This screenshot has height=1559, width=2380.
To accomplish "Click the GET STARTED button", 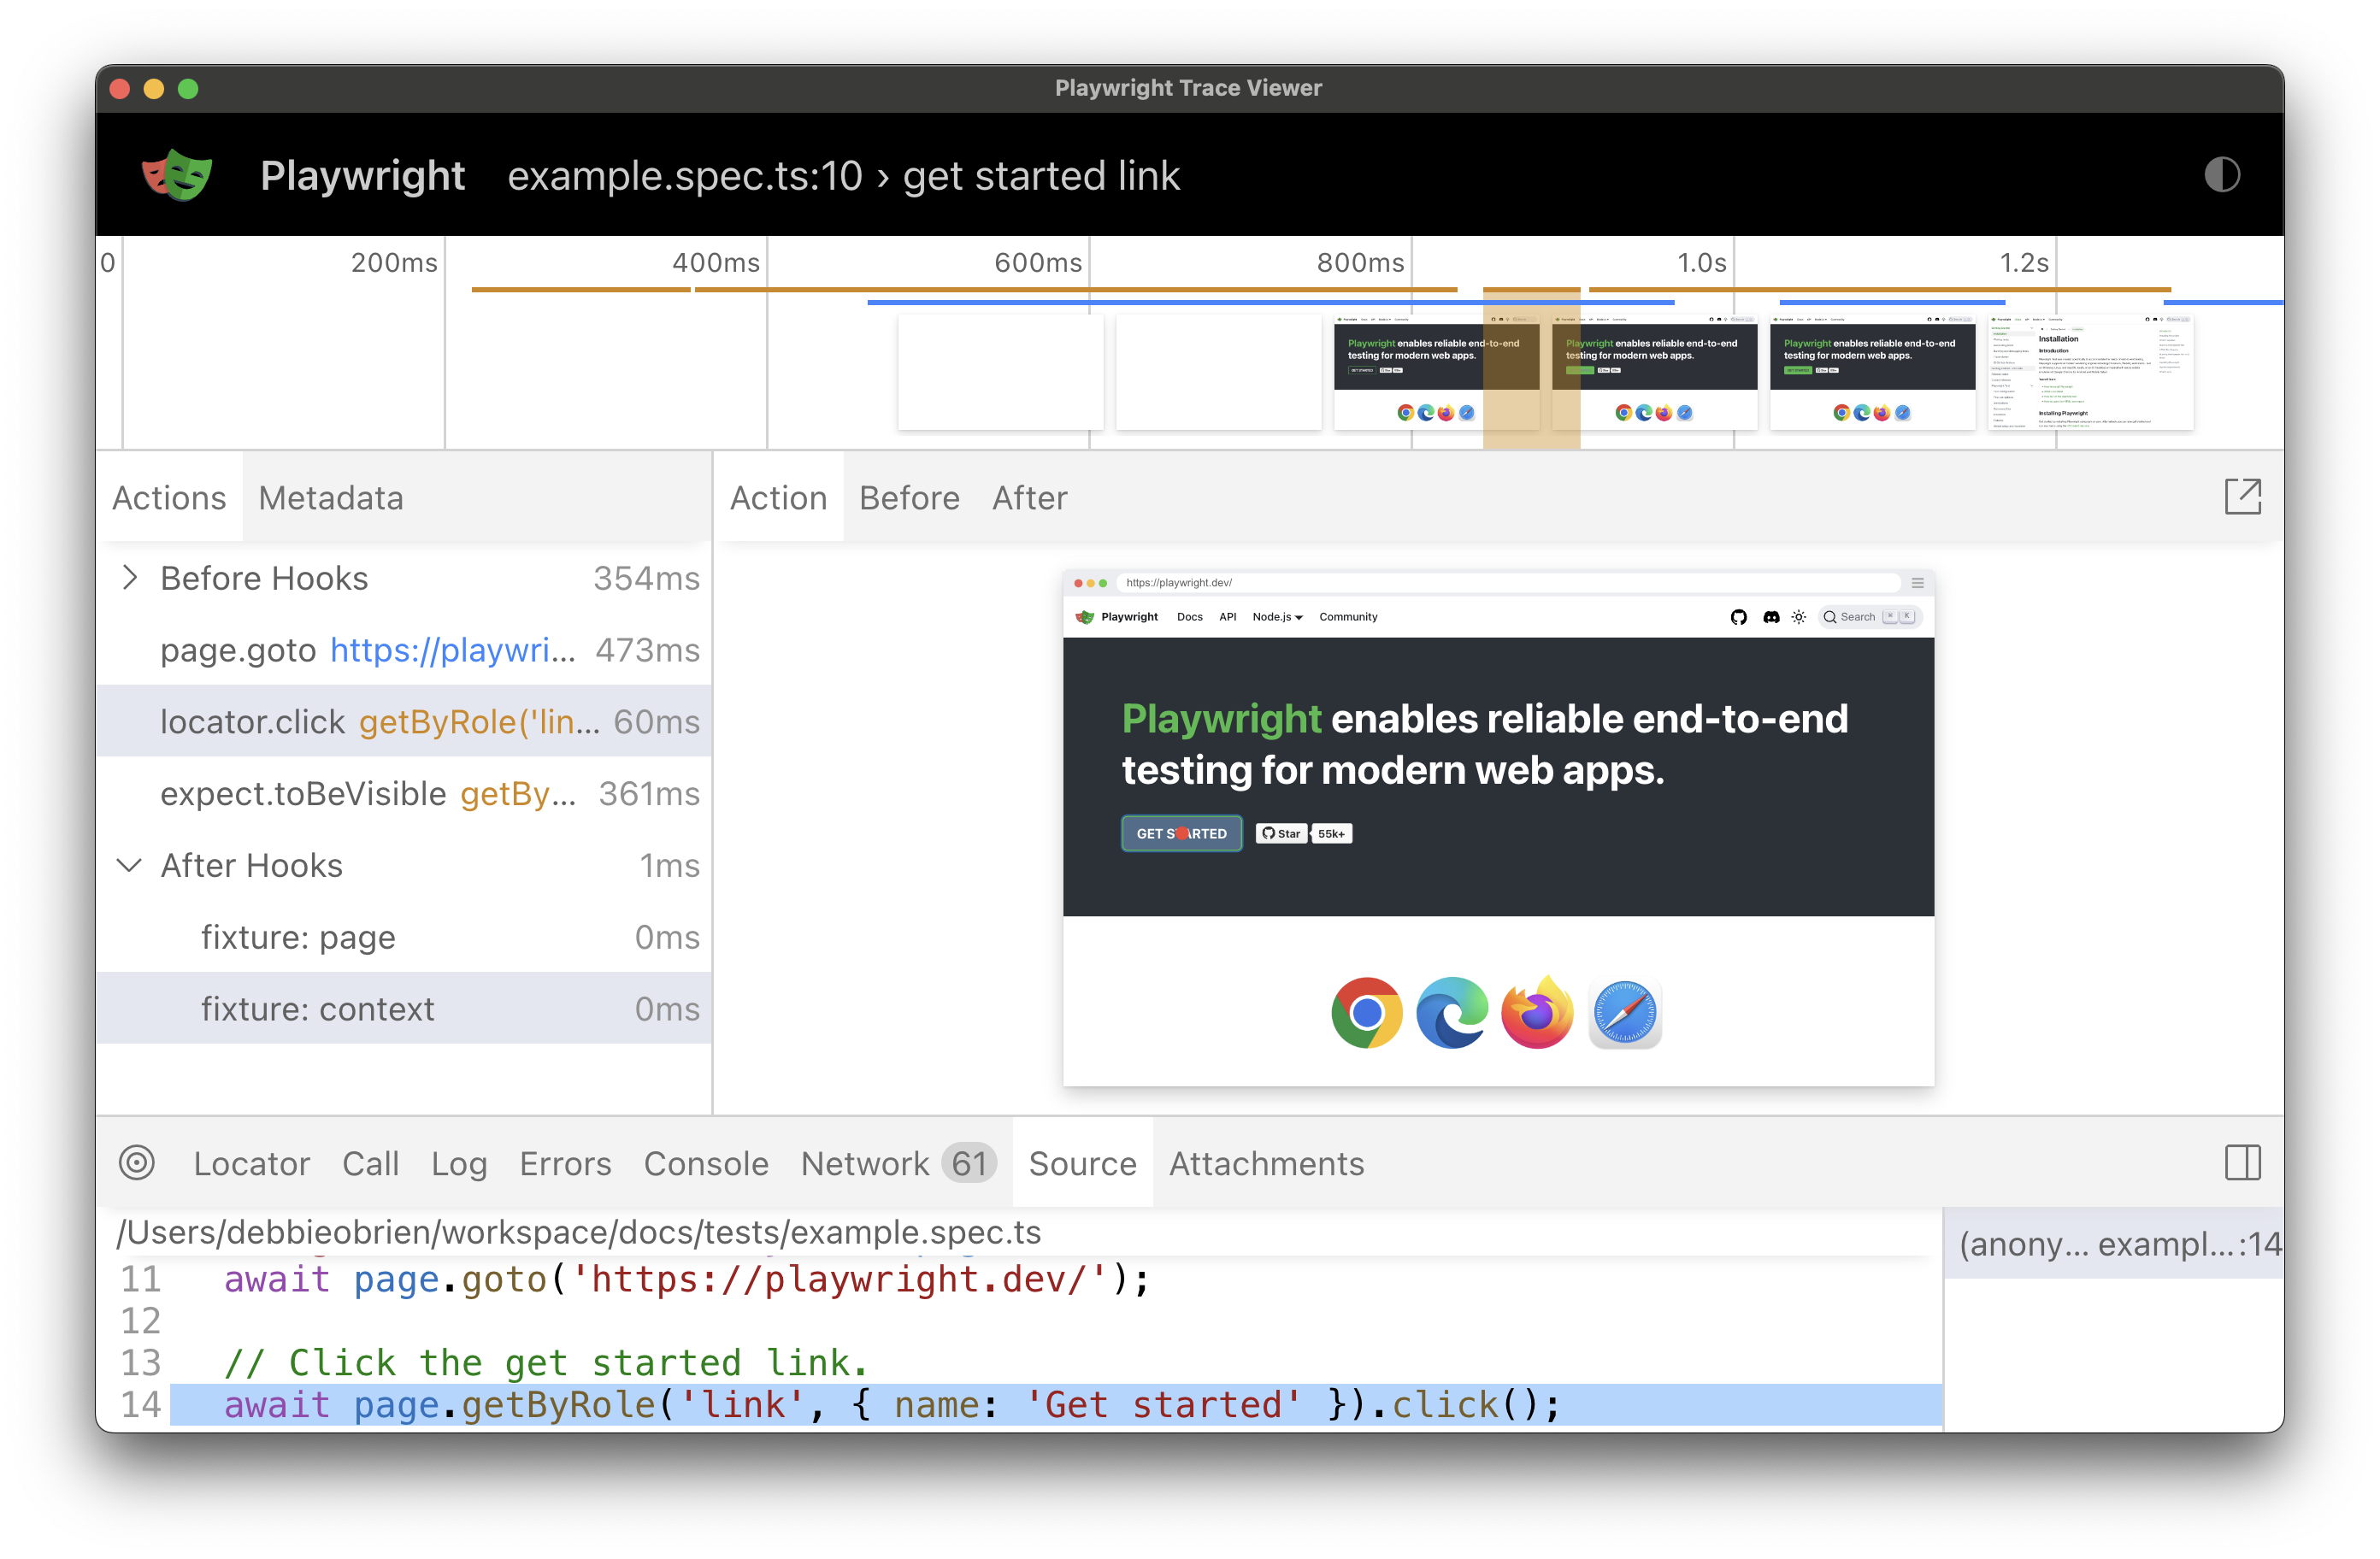I will (x=1181, y=833).
